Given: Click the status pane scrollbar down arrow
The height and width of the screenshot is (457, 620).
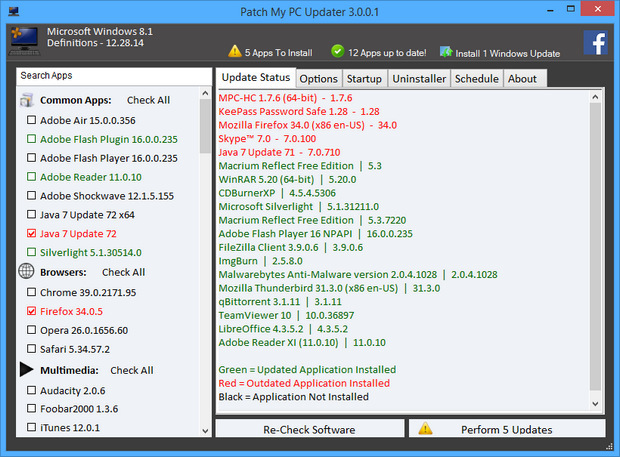Looking at the screenshot, I should tap(595, 404).
